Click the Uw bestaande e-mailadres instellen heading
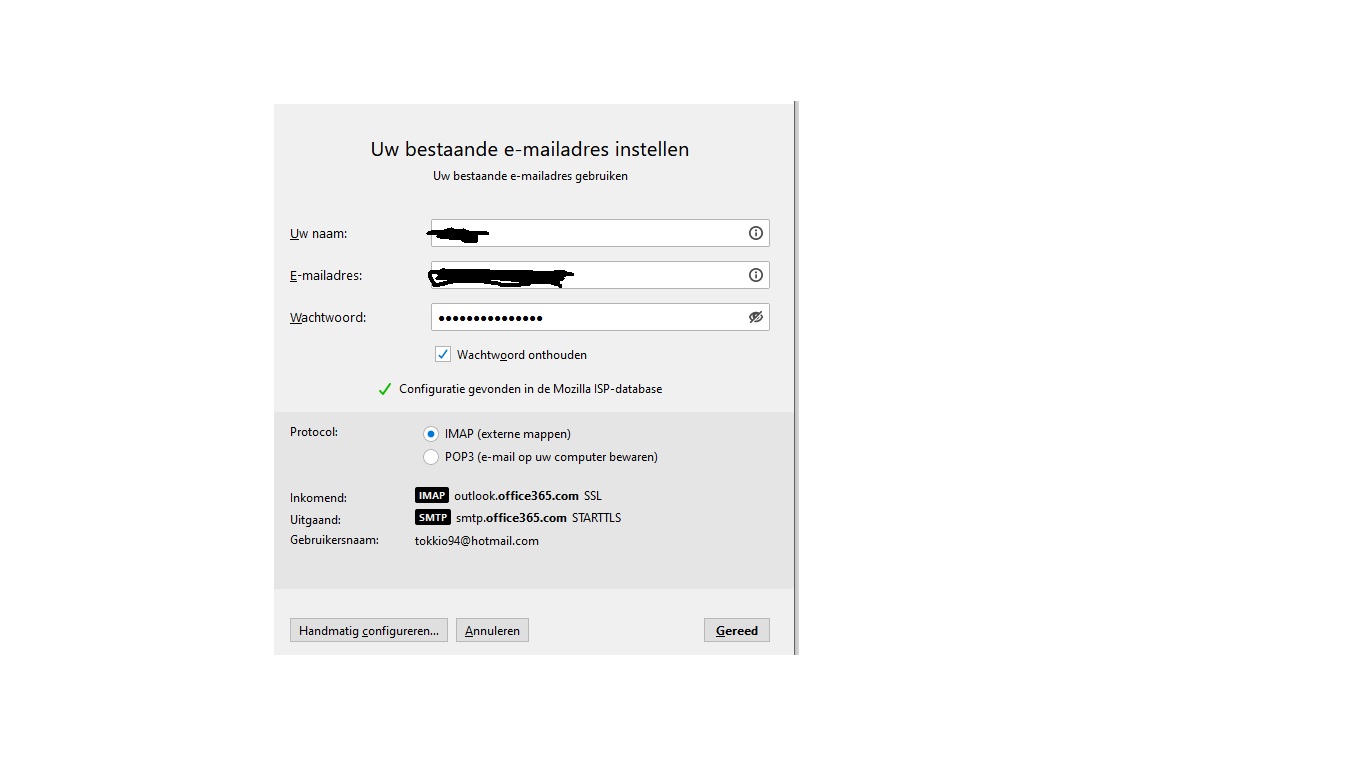 (530, 149)
